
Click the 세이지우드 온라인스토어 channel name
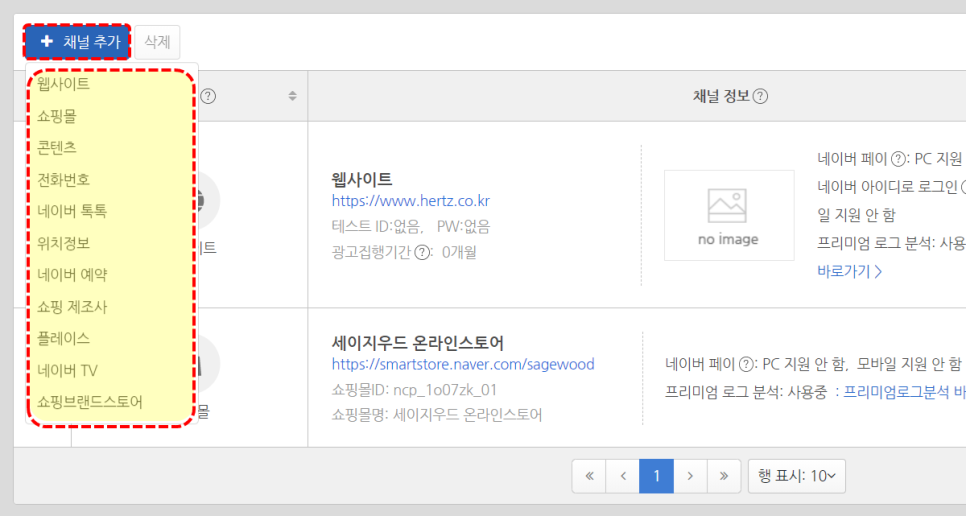418,342
